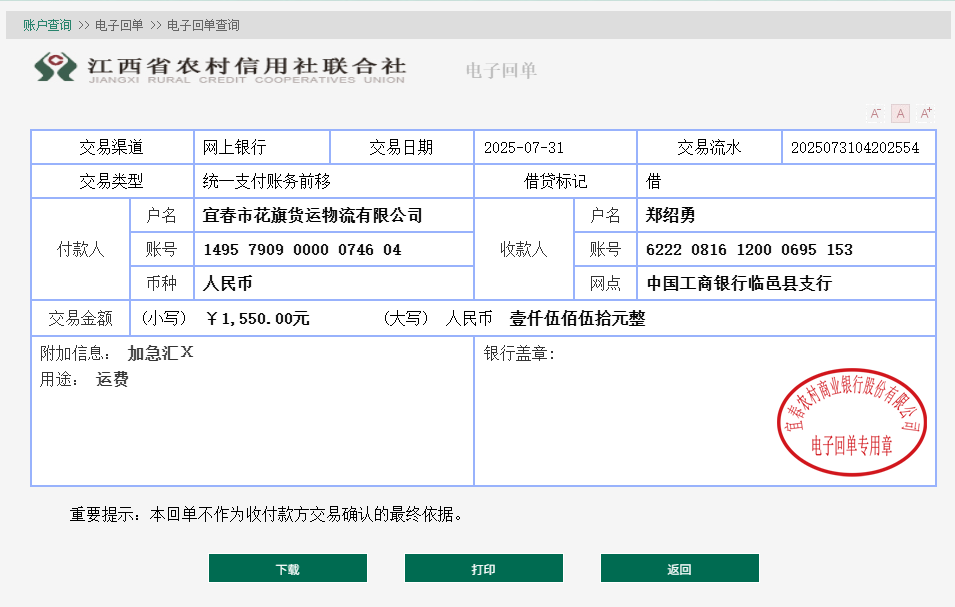Click the first 电子回单 breadcrumb item

119,26
